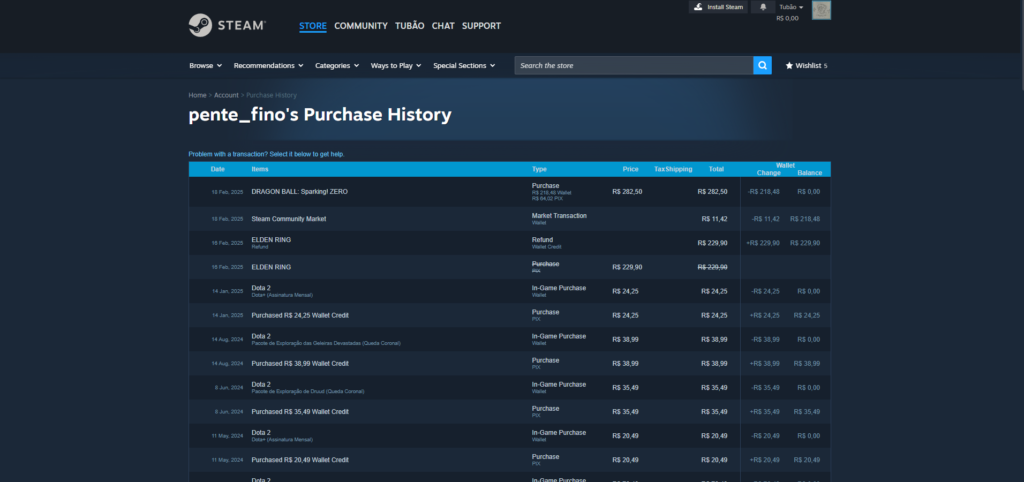Click the Items column header
Viewport: 1024px width, 482px height.
260,169
